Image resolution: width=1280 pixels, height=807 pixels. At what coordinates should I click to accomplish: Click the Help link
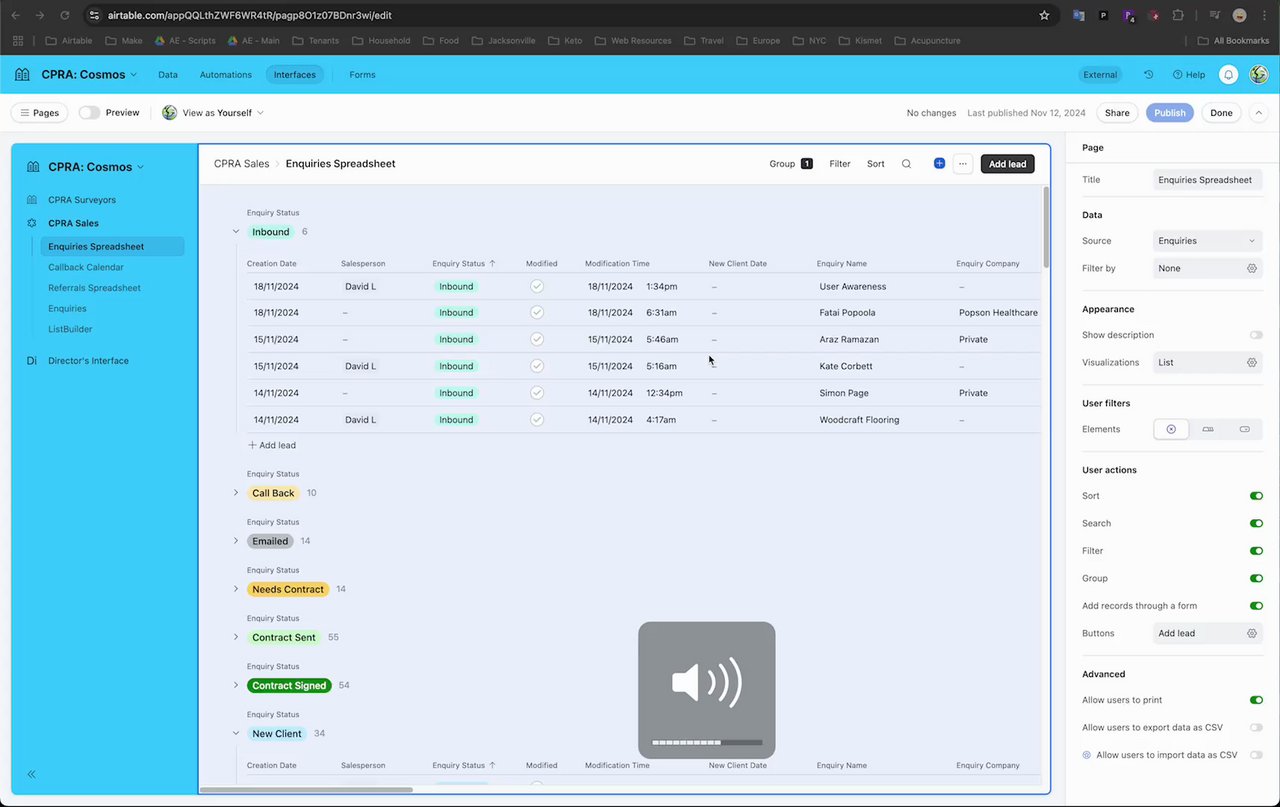(x=1189, y=75)
